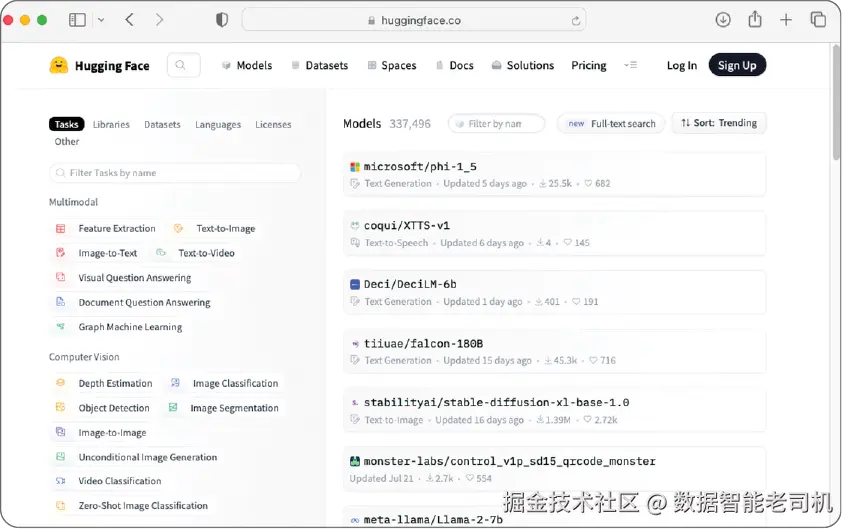Open the Deci/DeciLM-6b model card

click(554, 293)
